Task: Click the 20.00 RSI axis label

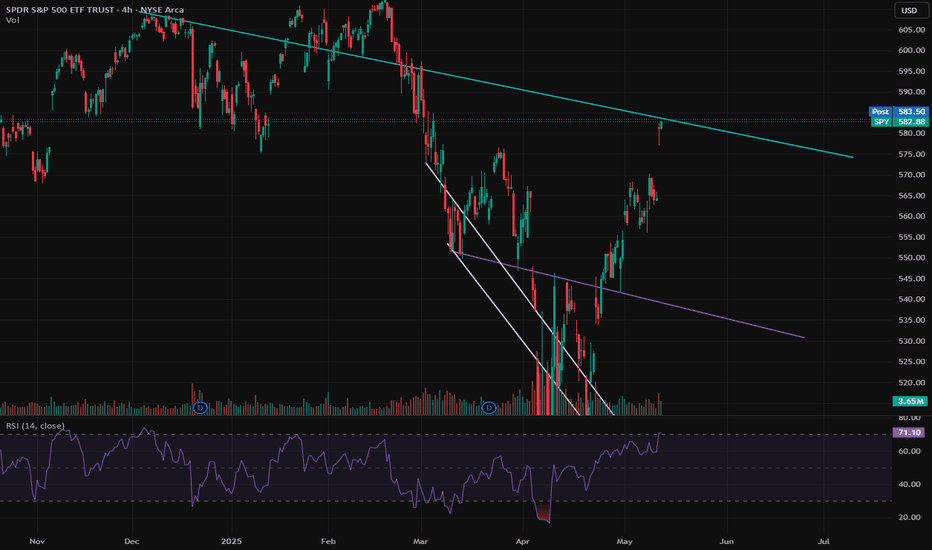Action: (909, 517)
